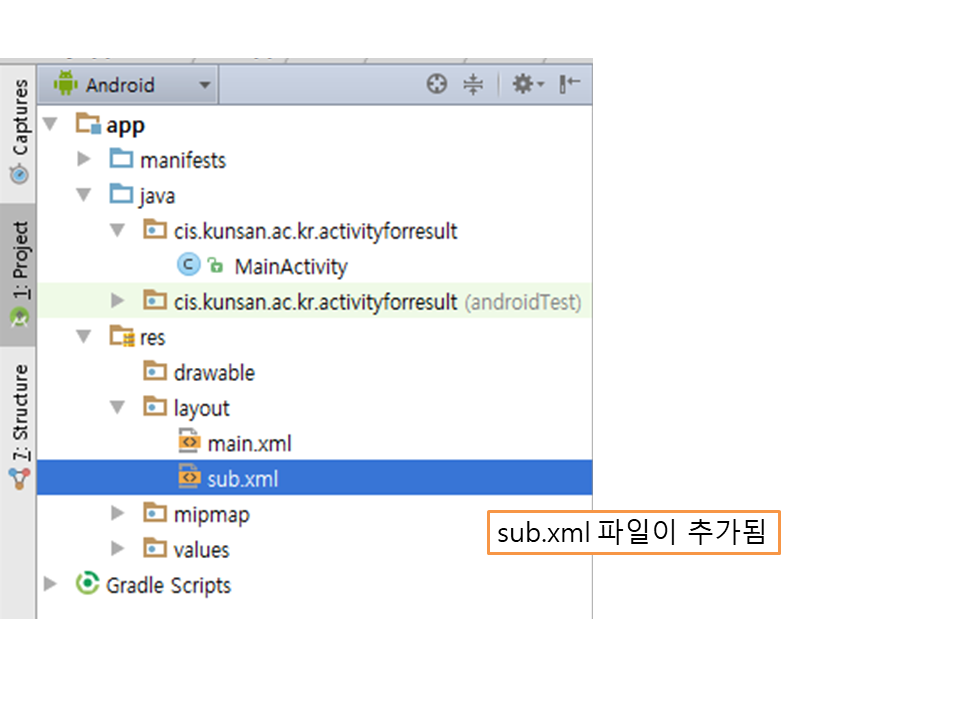Click the MainActivity class icon

(x=187, y=266)
